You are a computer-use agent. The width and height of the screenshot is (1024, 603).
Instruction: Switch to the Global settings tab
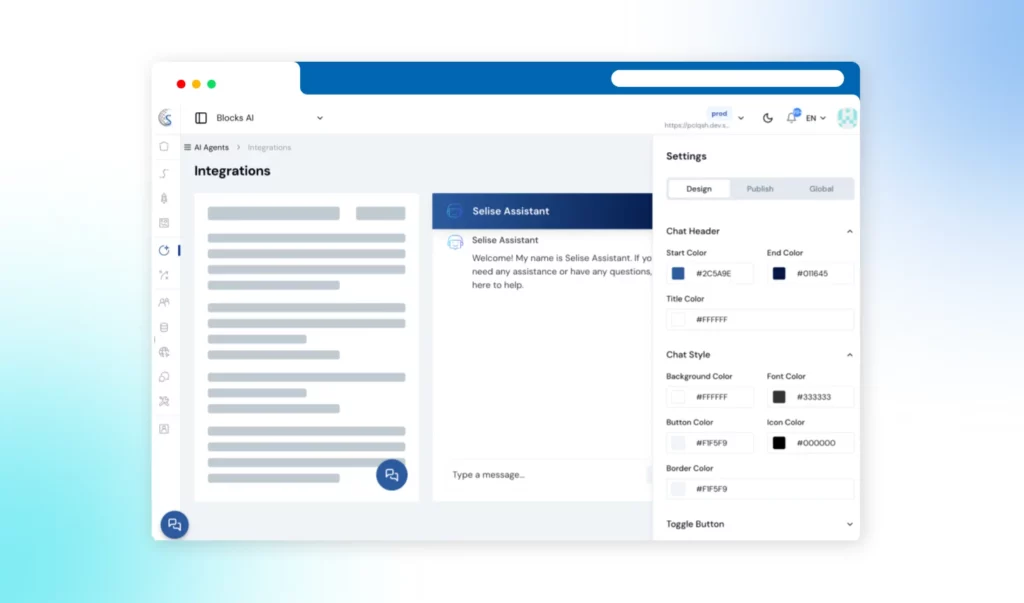click(x=821, y=189)
